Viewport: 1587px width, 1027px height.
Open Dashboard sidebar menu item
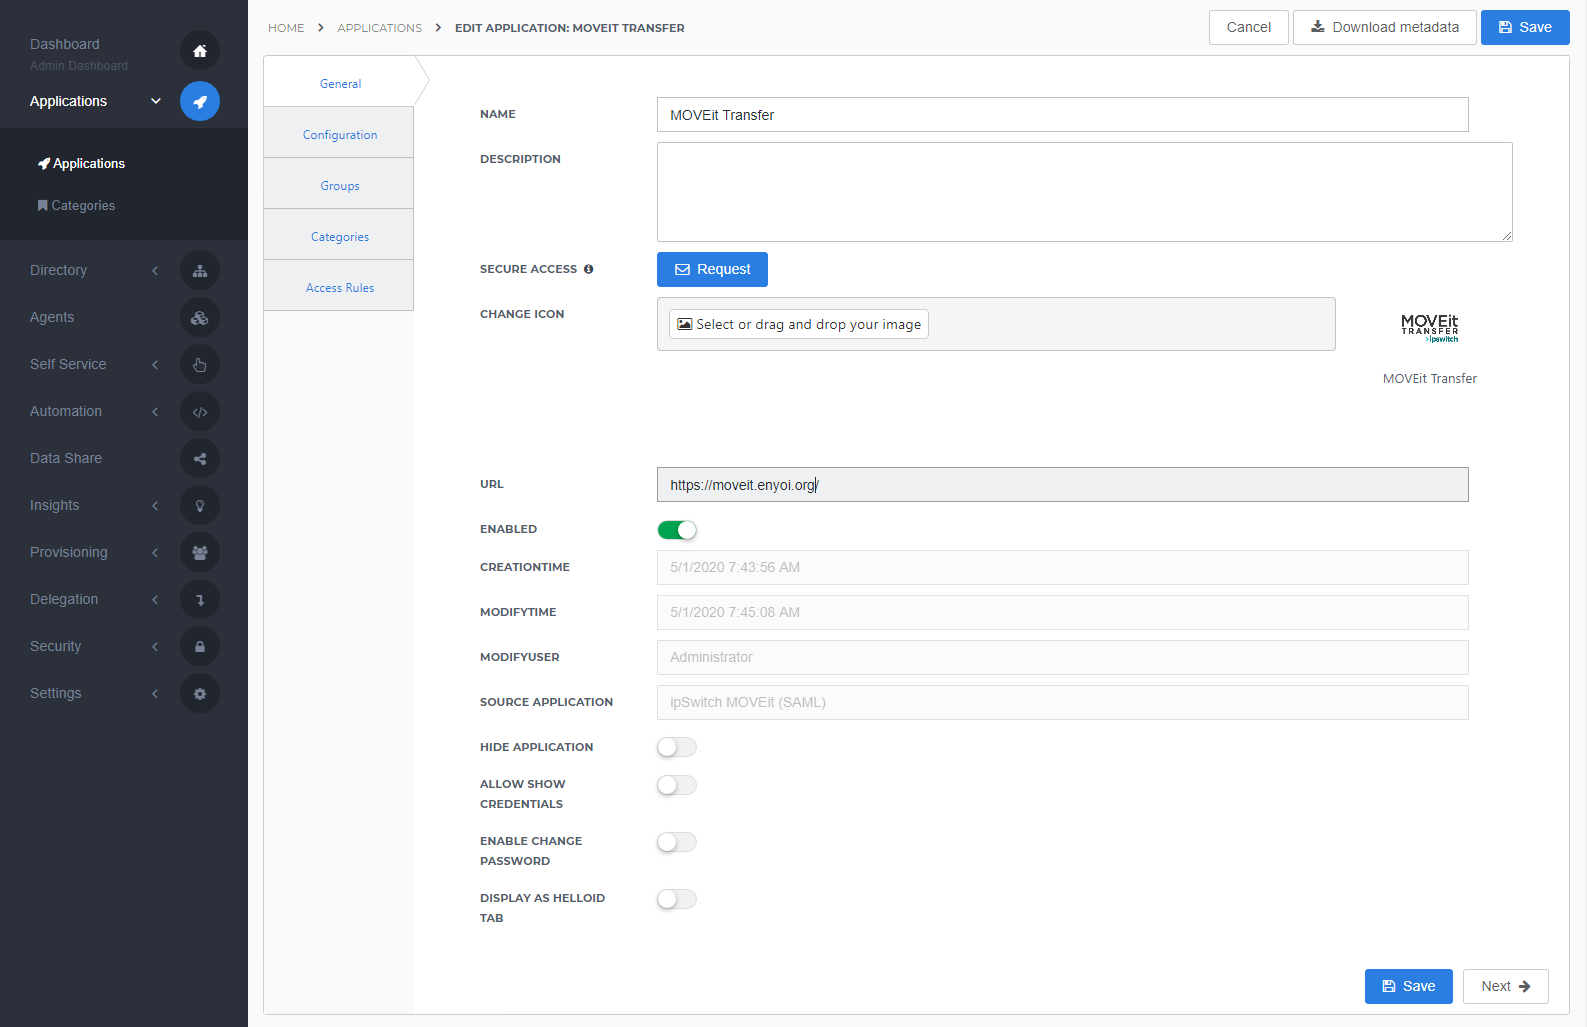pos(65,44)
